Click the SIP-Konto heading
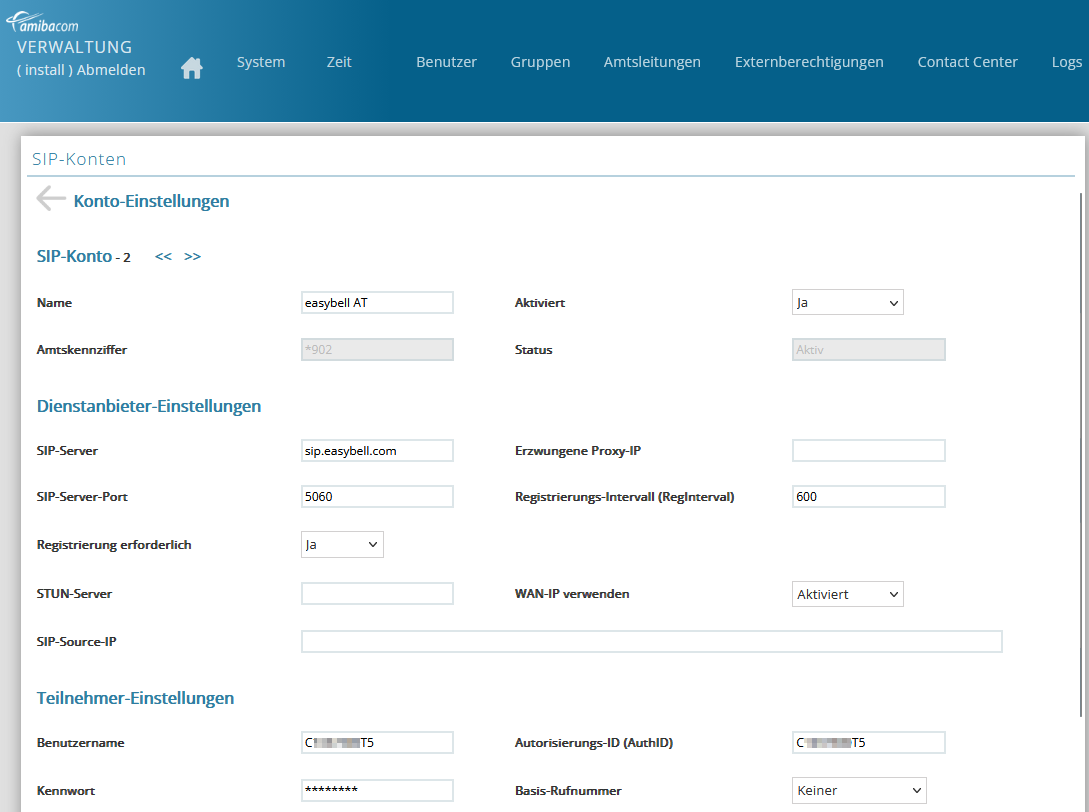 [x=74, y=256]
